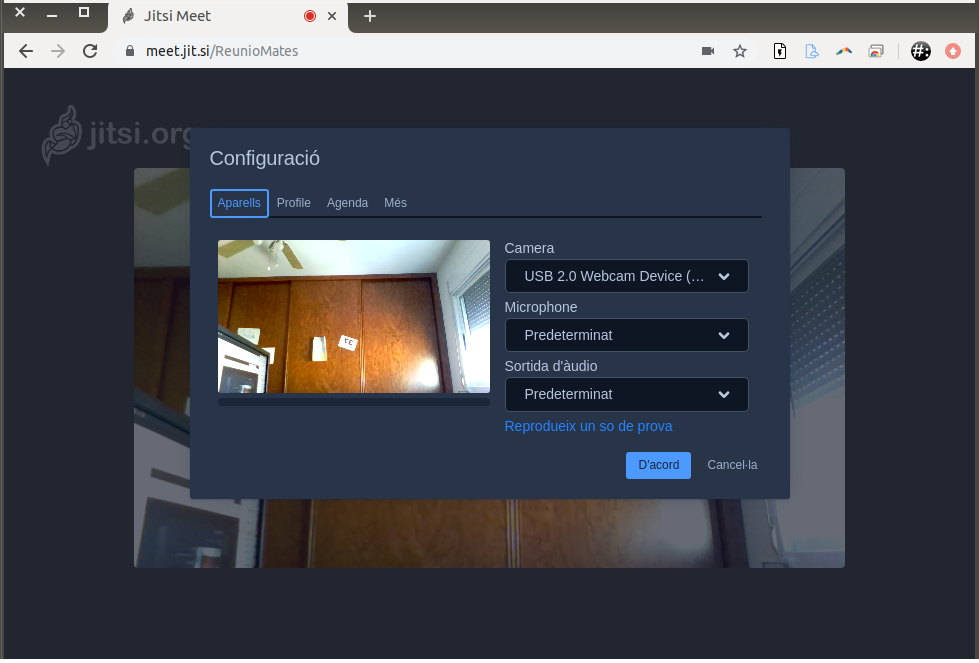979x663 pixels.
Task: Open the Agenda settings tab
Action: 347,203
